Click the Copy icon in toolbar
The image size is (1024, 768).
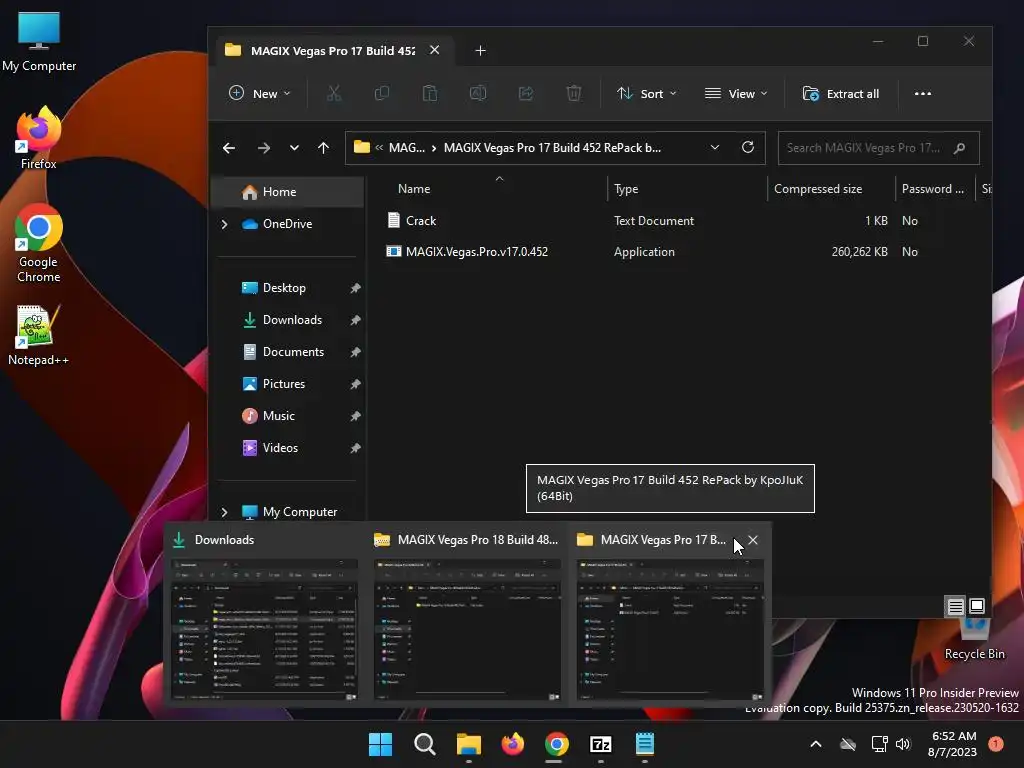pyautogui.click(x=382, y=93)
